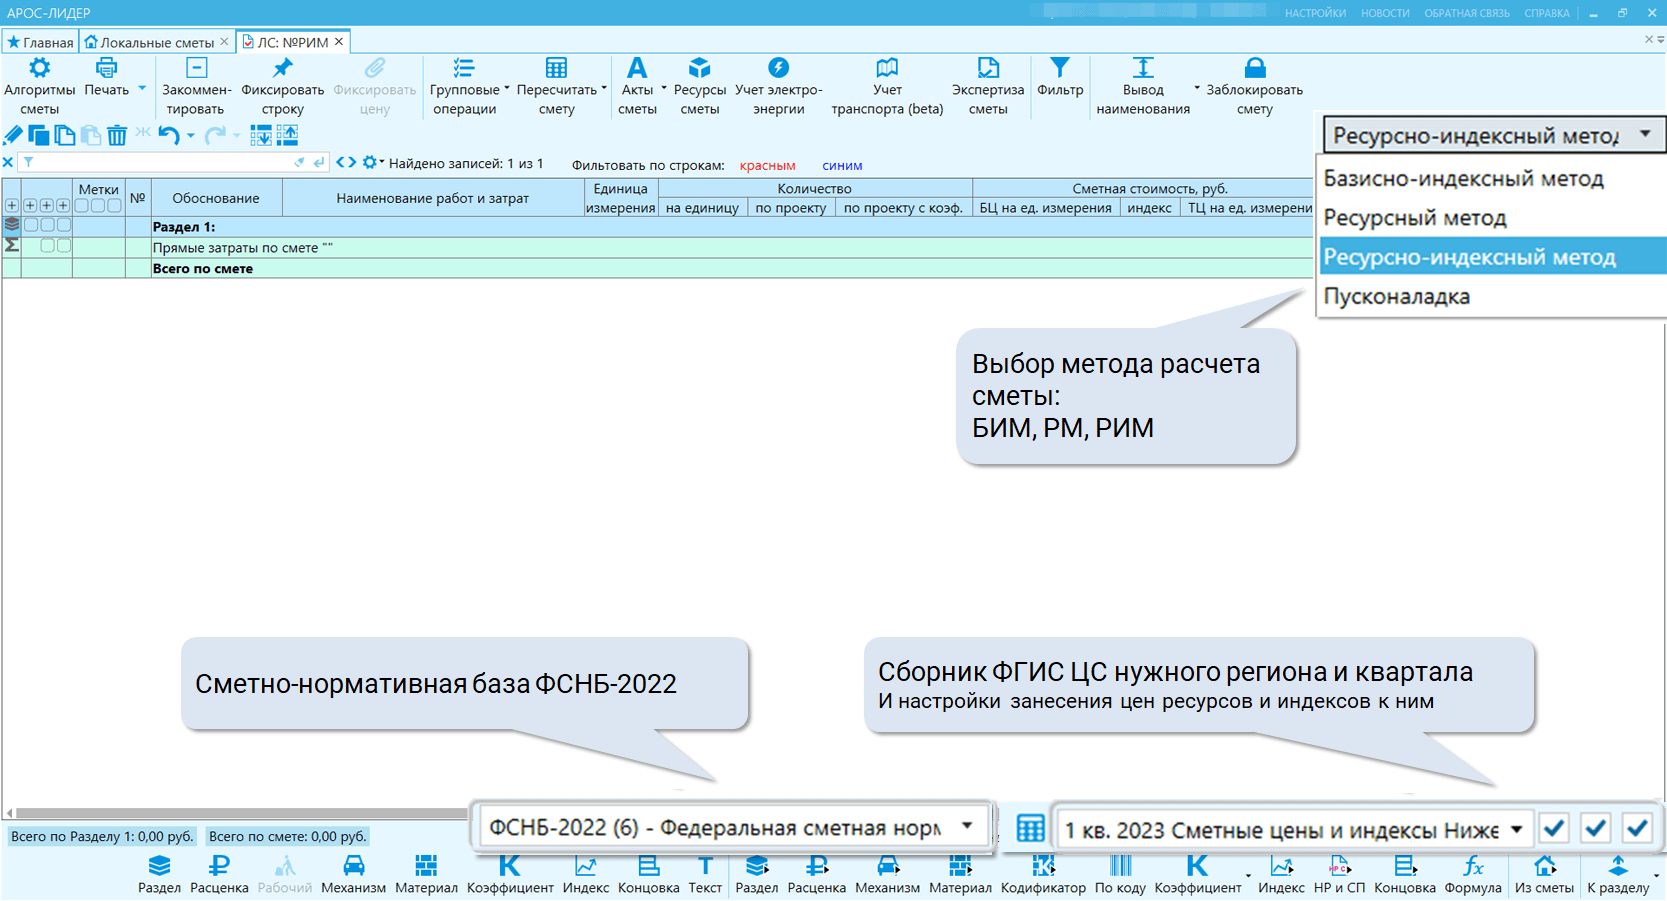Screen dimensions: 1667x901
Task: Toggle last checkbox in Раздел 1 row
Action: pyautogui.click(x=64, y=226)
